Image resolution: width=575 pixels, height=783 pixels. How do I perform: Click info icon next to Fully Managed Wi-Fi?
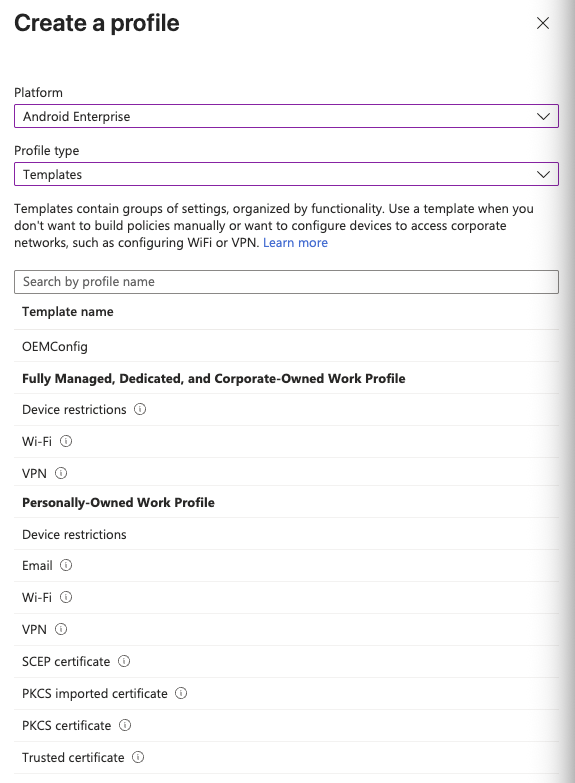[66, 441]
